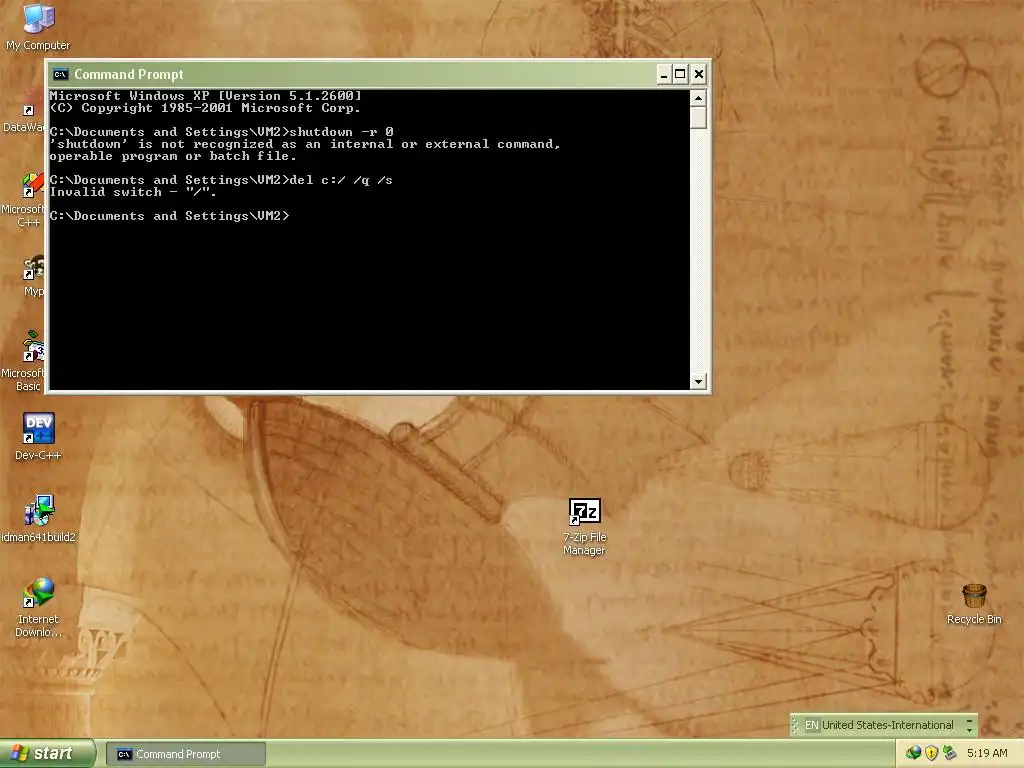
Task: Select the Recycle Bin icon
Action: [x=974, y=604]
